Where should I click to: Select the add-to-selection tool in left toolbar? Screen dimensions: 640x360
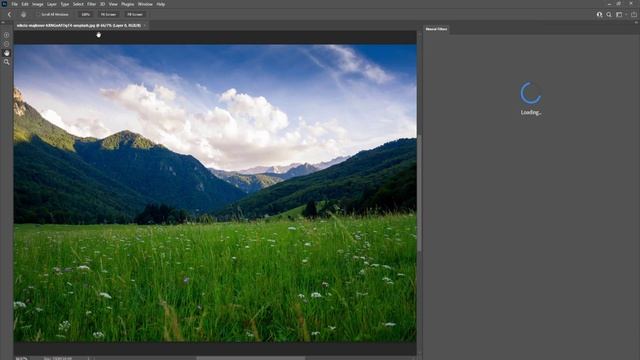coord(7,35)
